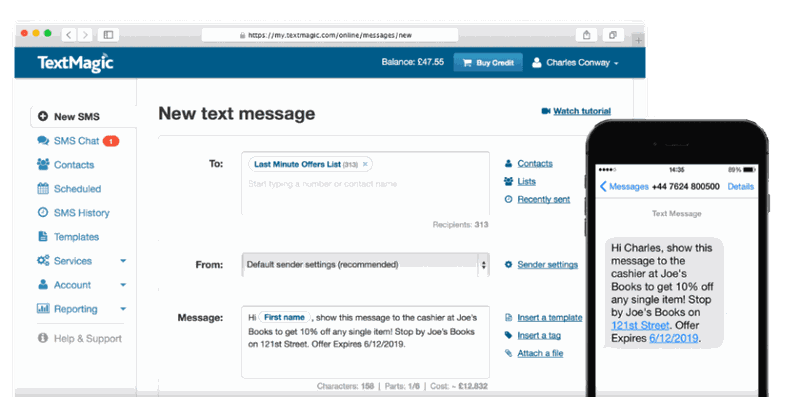The image size is (800, 397).
Task: Click the browser share icon
Action: coord(587,35)
